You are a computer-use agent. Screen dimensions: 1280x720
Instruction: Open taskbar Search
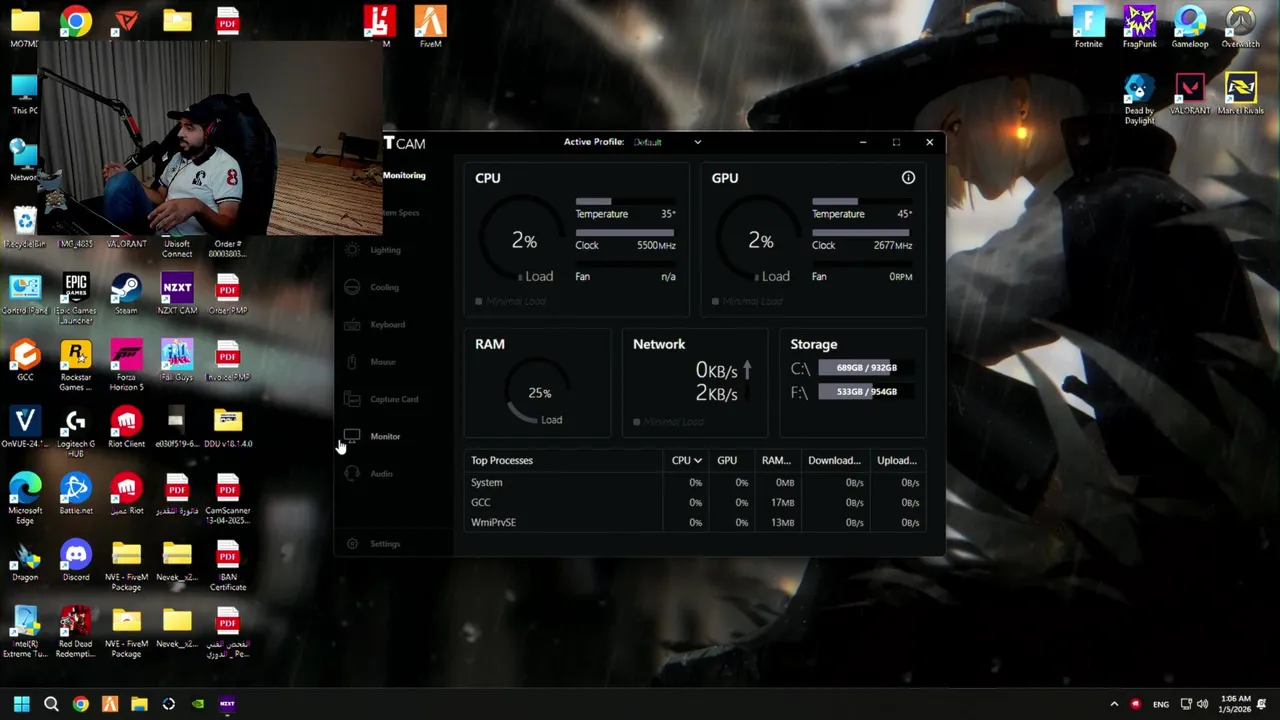[x=51, y=704]
